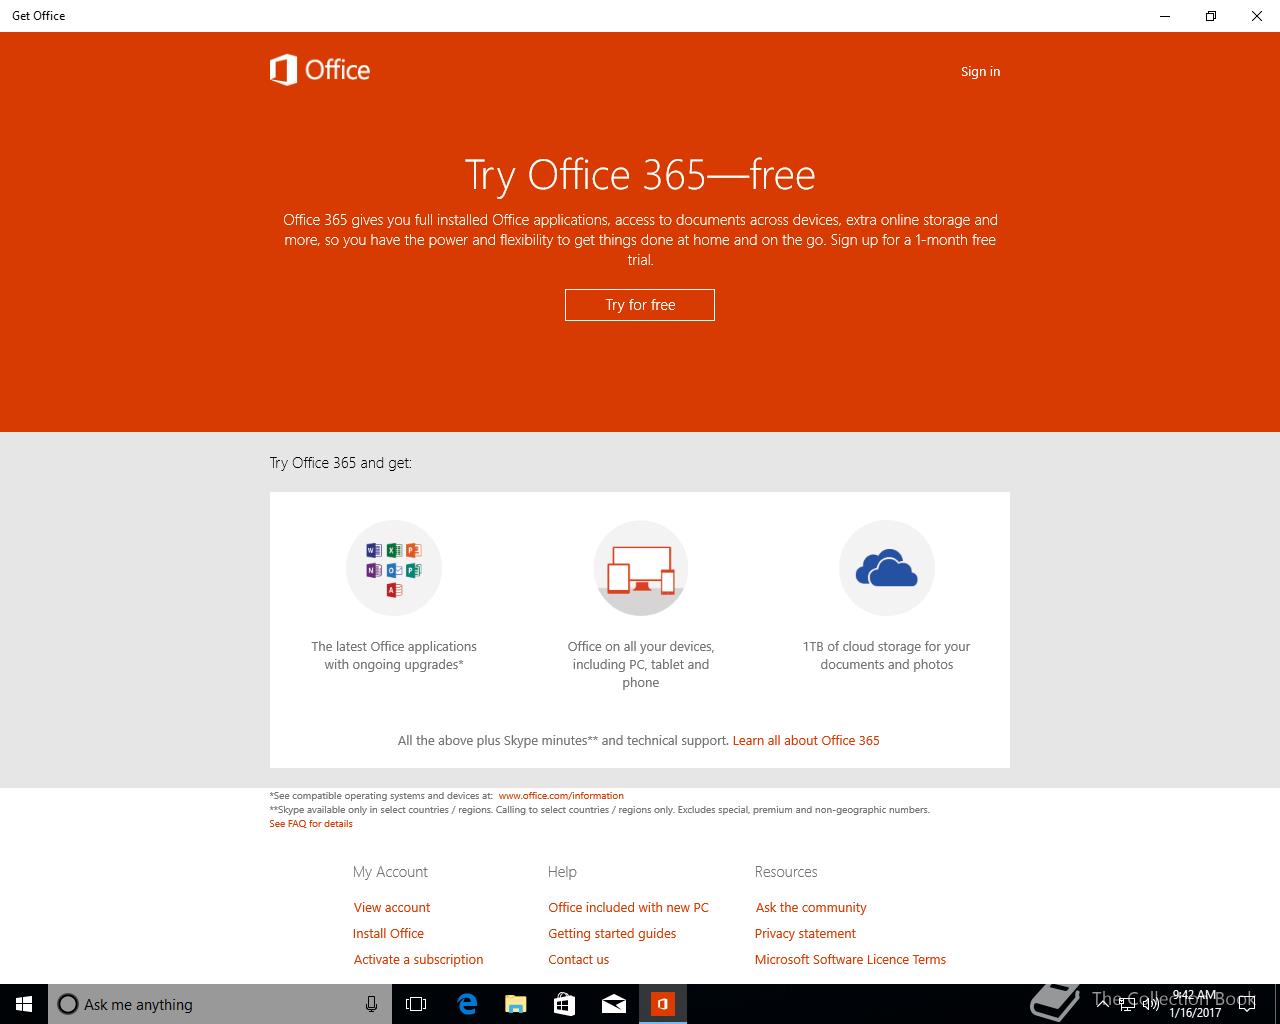The height and width of the screenshot is (1024, 1280).
Task: Click the Office applications icon circle
Action: [394, 568]
